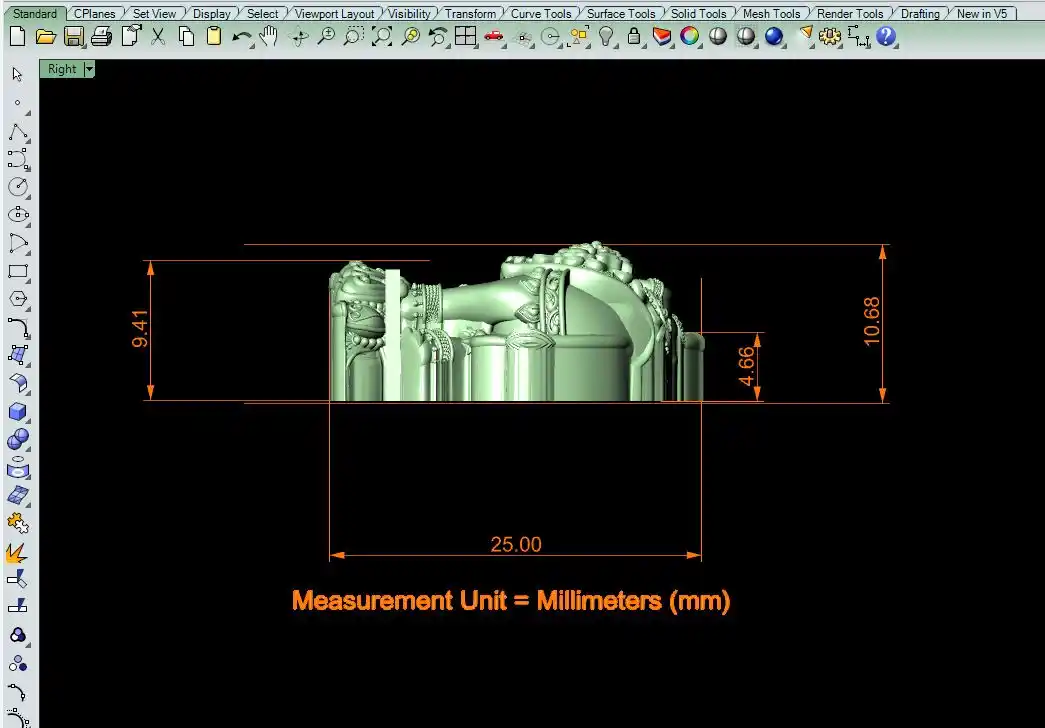
Task: Toggle the Lock objects padlock icon
Action: [634, 37]
